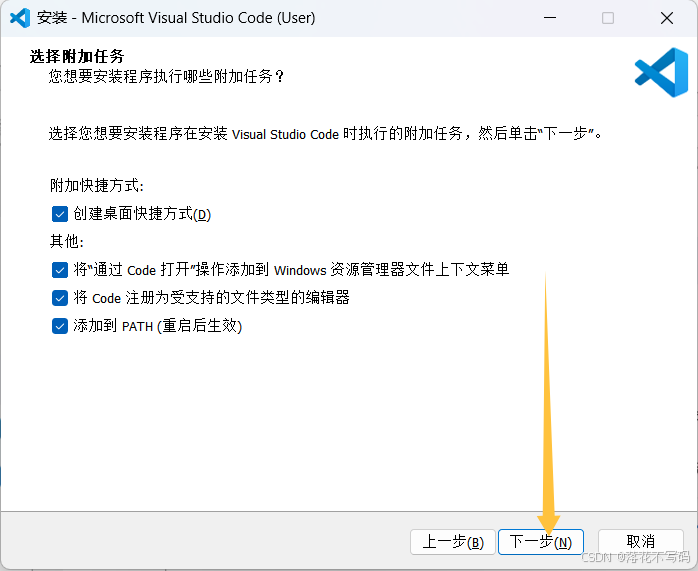The image size is (698, 571).
Task: Click window title 安装 - Microsoft Visual Studio Code (User)
Action: pos(176,18)
